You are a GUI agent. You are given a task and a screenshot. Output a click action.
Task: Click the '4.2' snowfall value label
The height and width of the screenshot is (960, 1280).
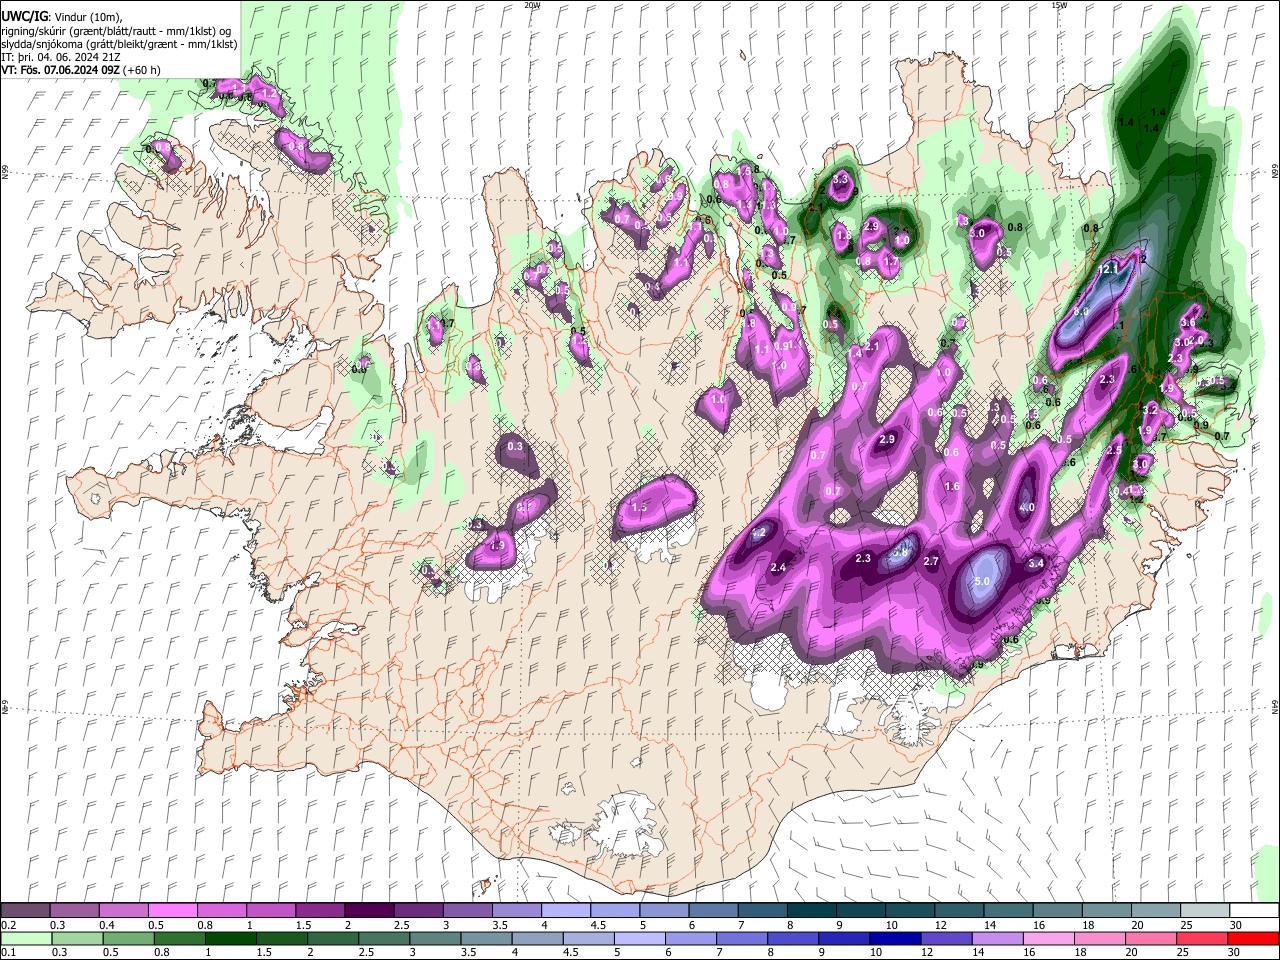pyautogui.click(x=758, y=533)
